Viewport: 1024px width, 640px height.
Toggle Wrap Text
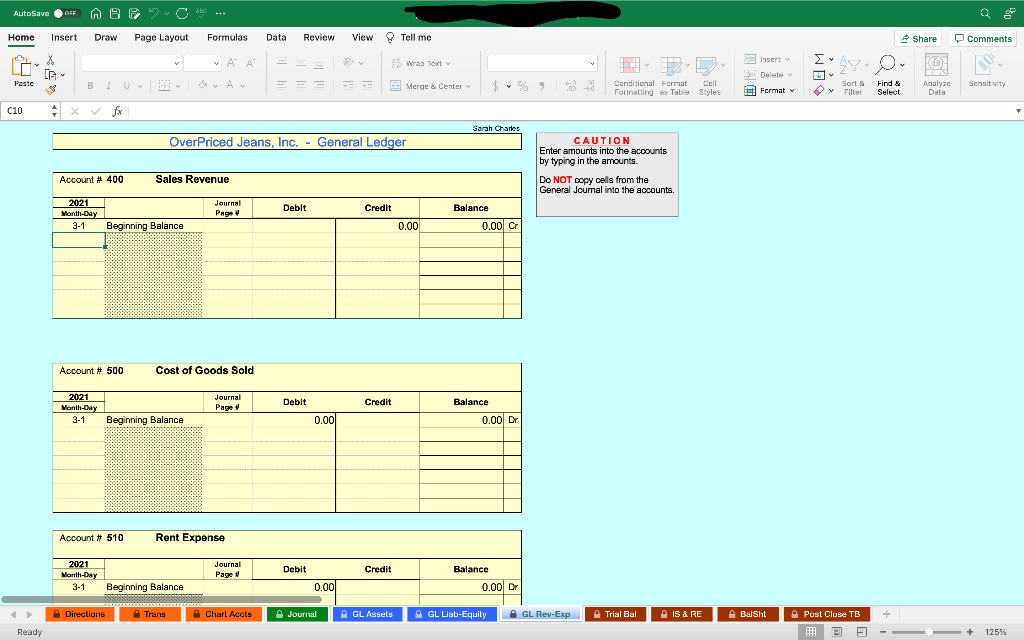pyautogui.click(x=421, y=63)
